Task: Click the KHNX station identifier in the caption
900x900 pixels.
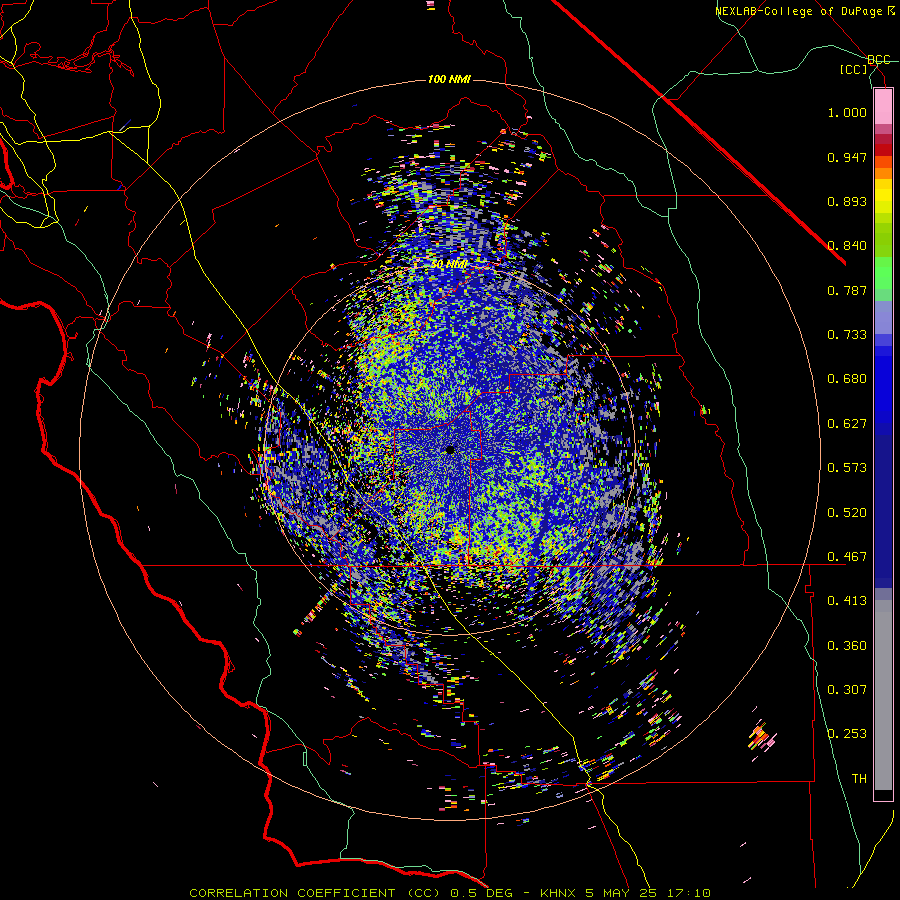Action: 560,893
